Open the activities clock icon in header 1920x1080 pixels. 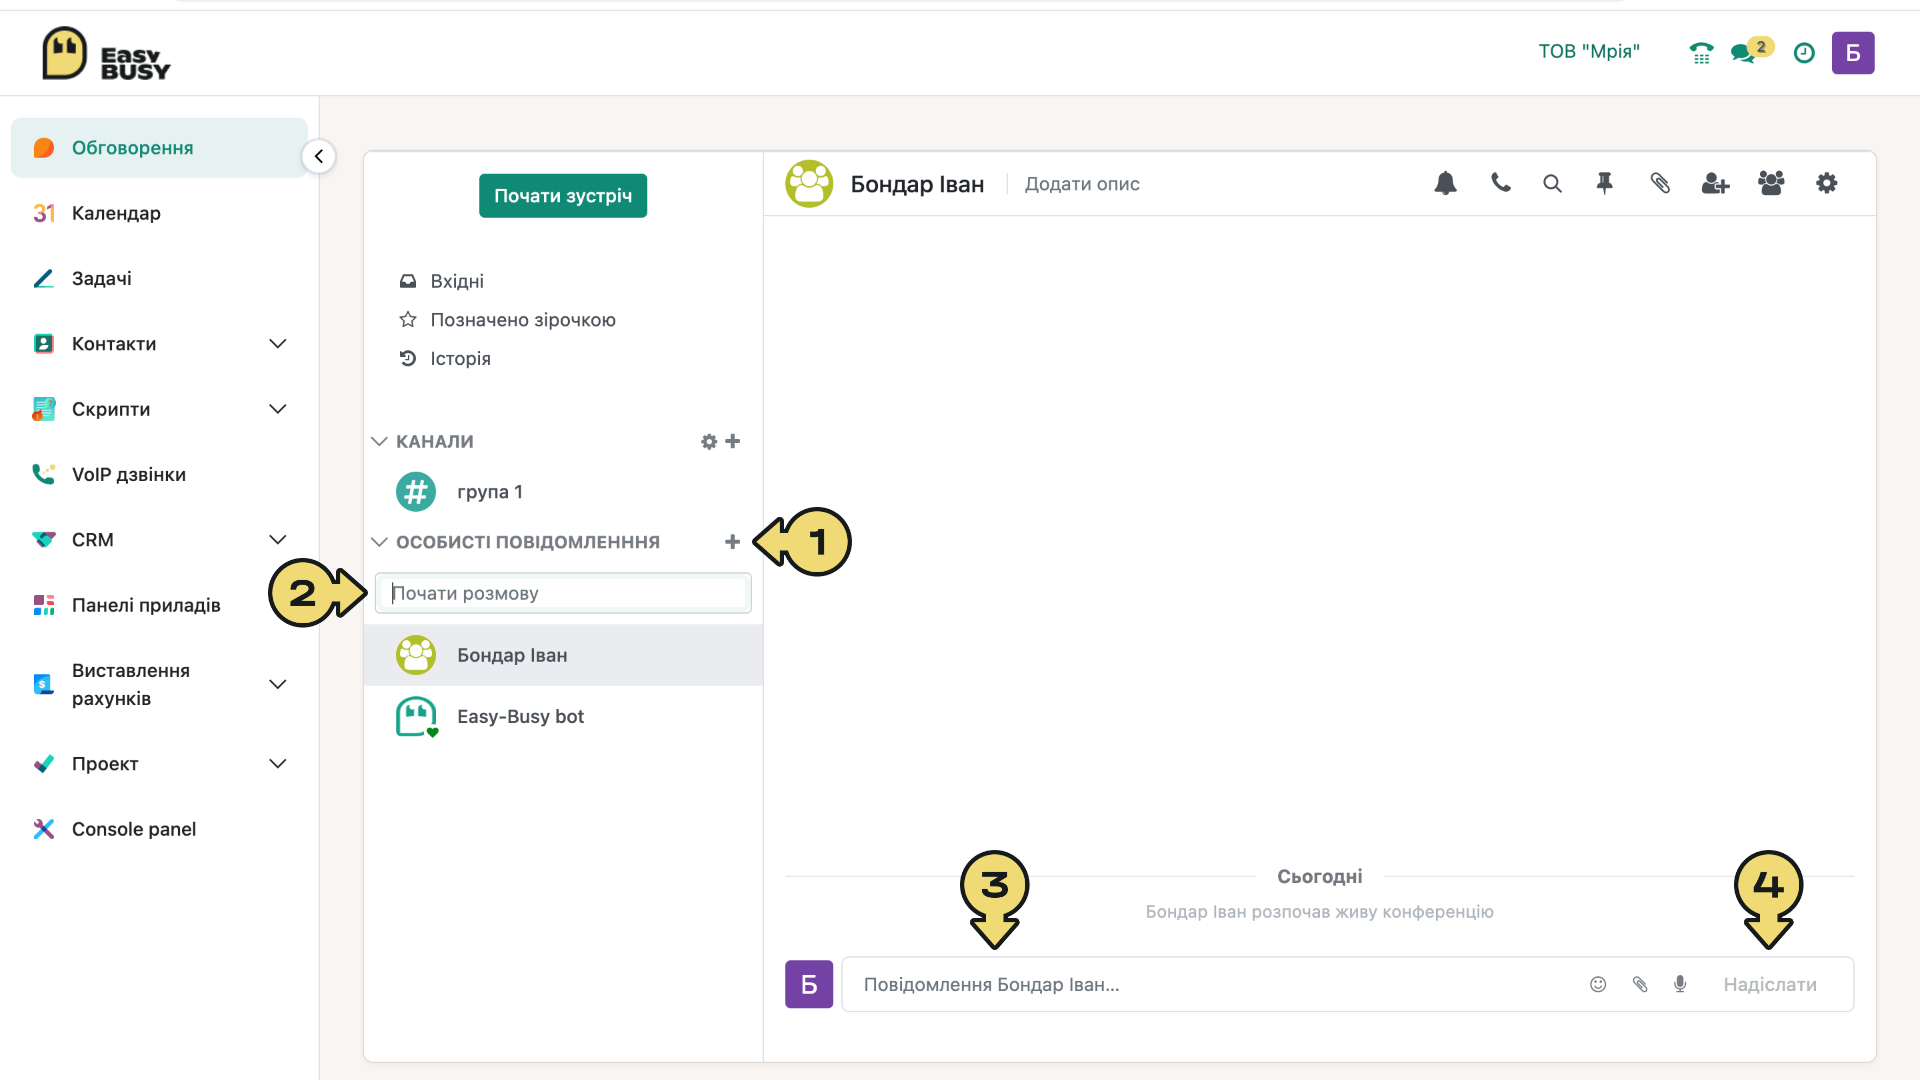[x=1804, y=53]
